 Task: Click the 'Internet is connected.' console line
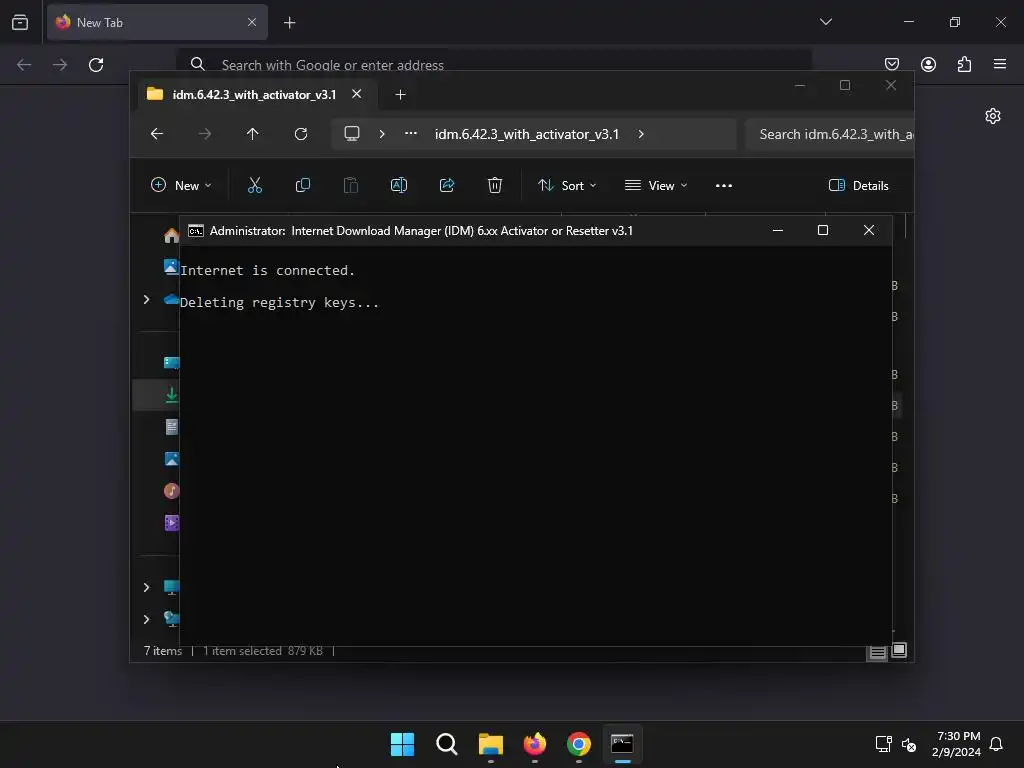coord(267,270)
